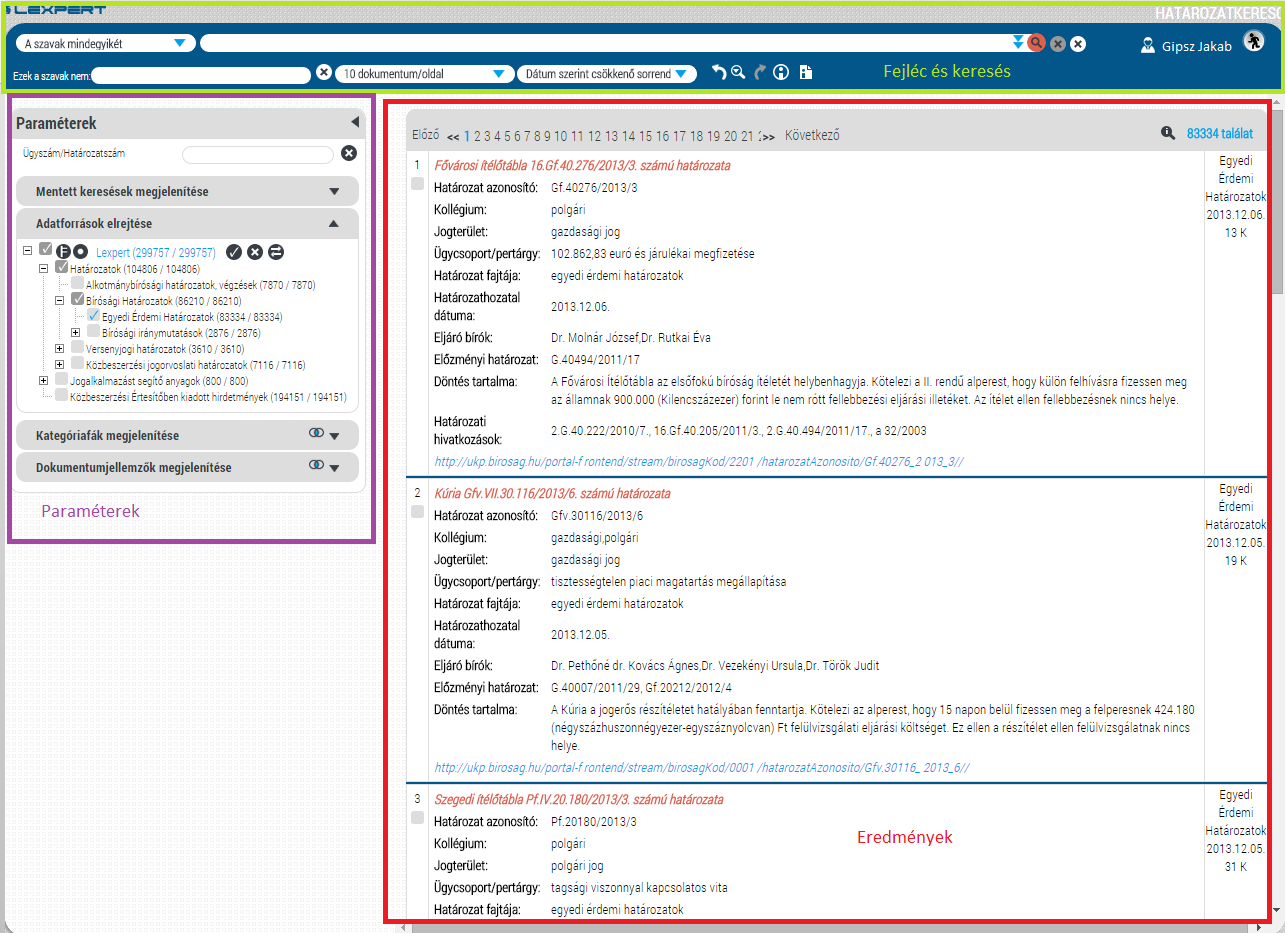Click the undo arrow icon in the header
Image resolution: width=1285 pixels, height=933 pixels.
point(719,72)
